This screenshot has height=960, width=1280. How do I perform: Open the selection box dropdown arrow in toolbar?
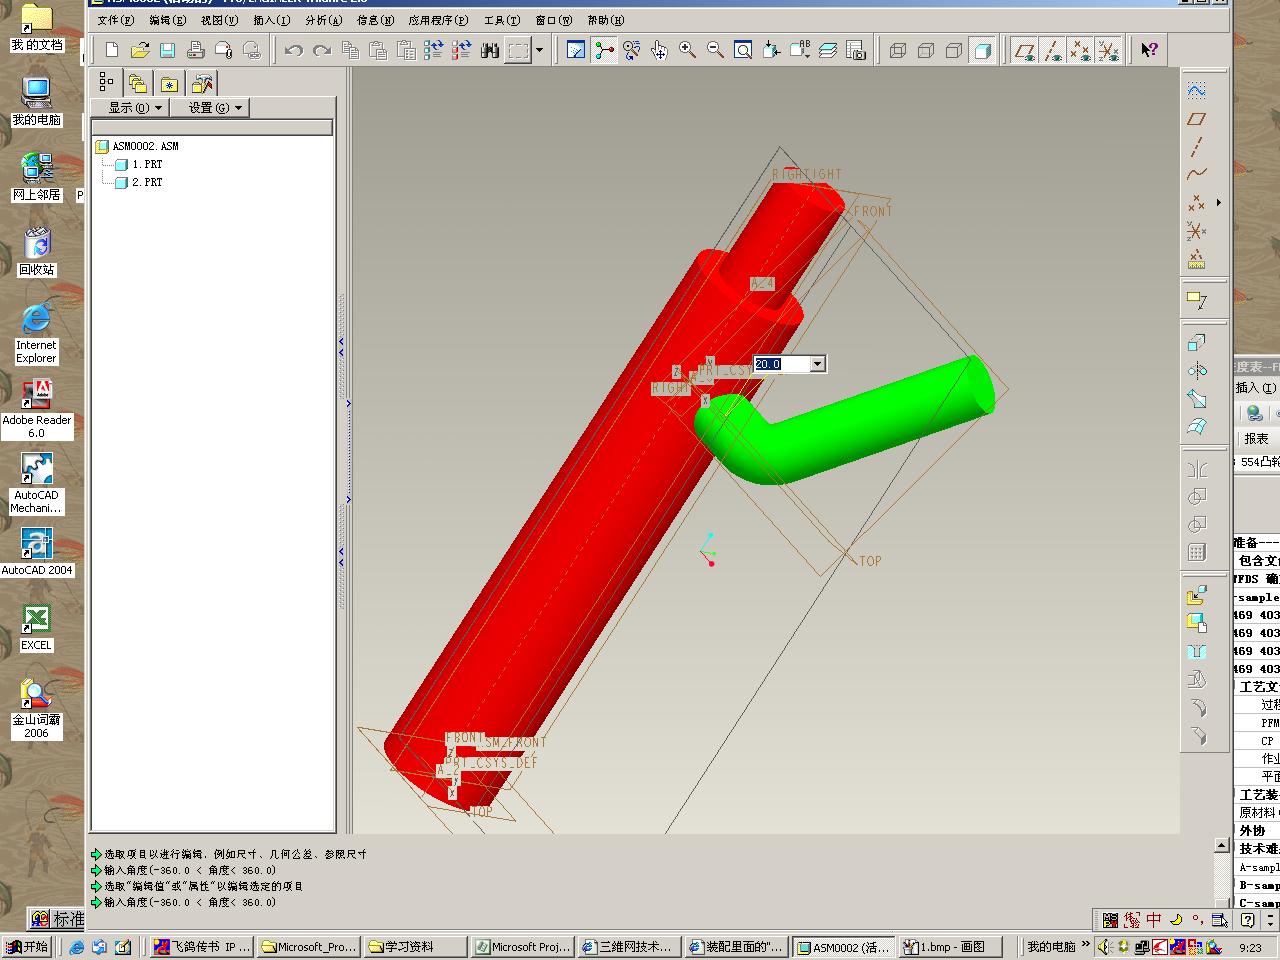point(539,50)
